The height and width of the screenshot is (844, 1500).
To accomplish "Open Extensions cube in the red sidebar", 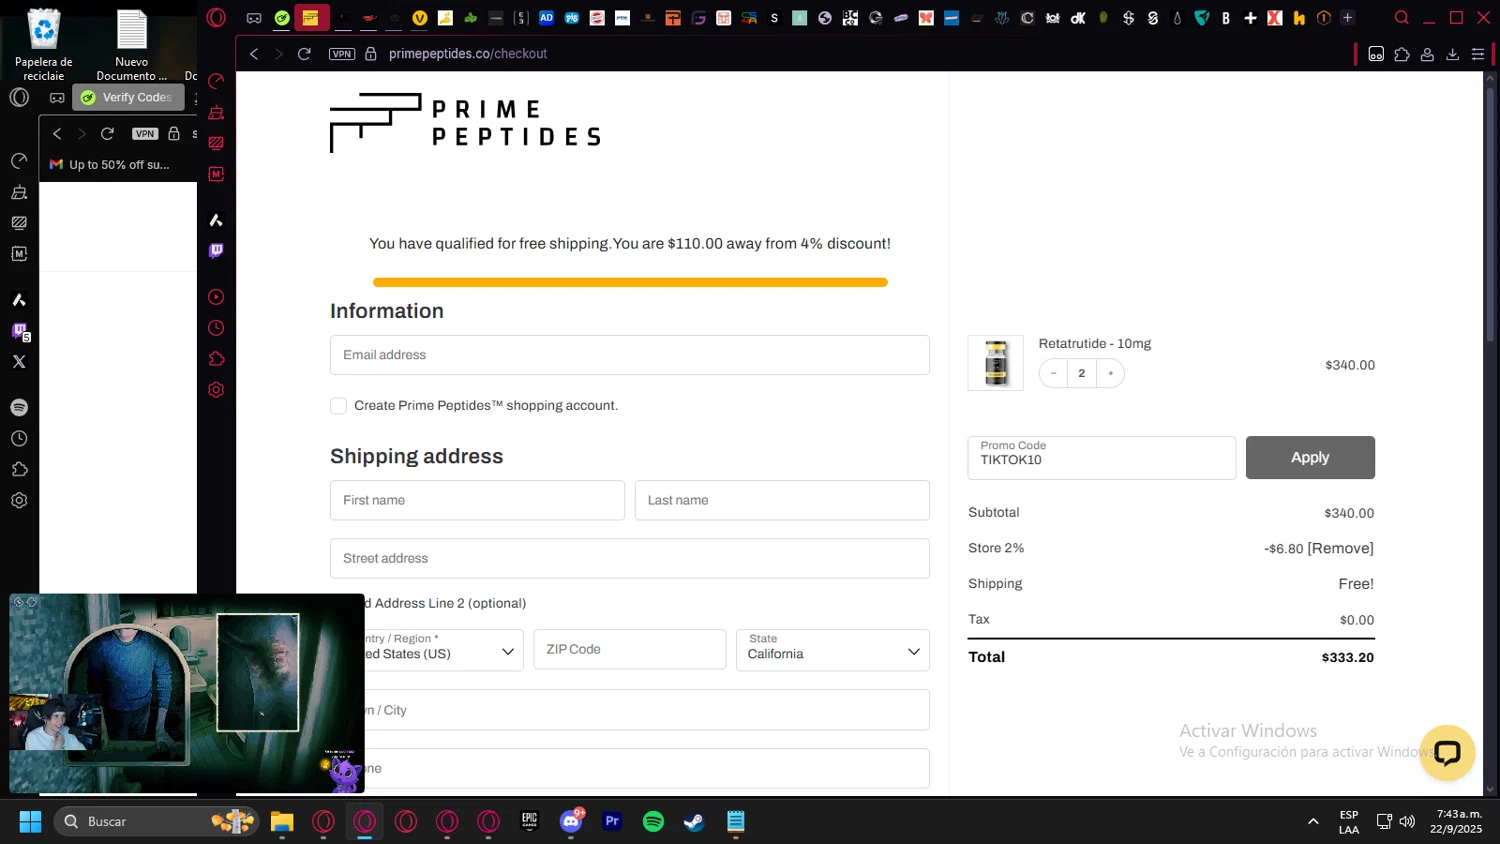I will pos(216,359).
